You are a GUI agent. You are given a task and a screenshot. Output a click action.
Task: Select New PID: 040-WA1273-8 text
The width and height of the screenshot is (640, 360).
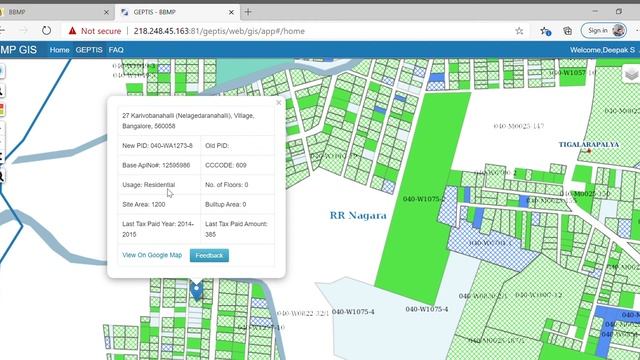click(158, 146)
